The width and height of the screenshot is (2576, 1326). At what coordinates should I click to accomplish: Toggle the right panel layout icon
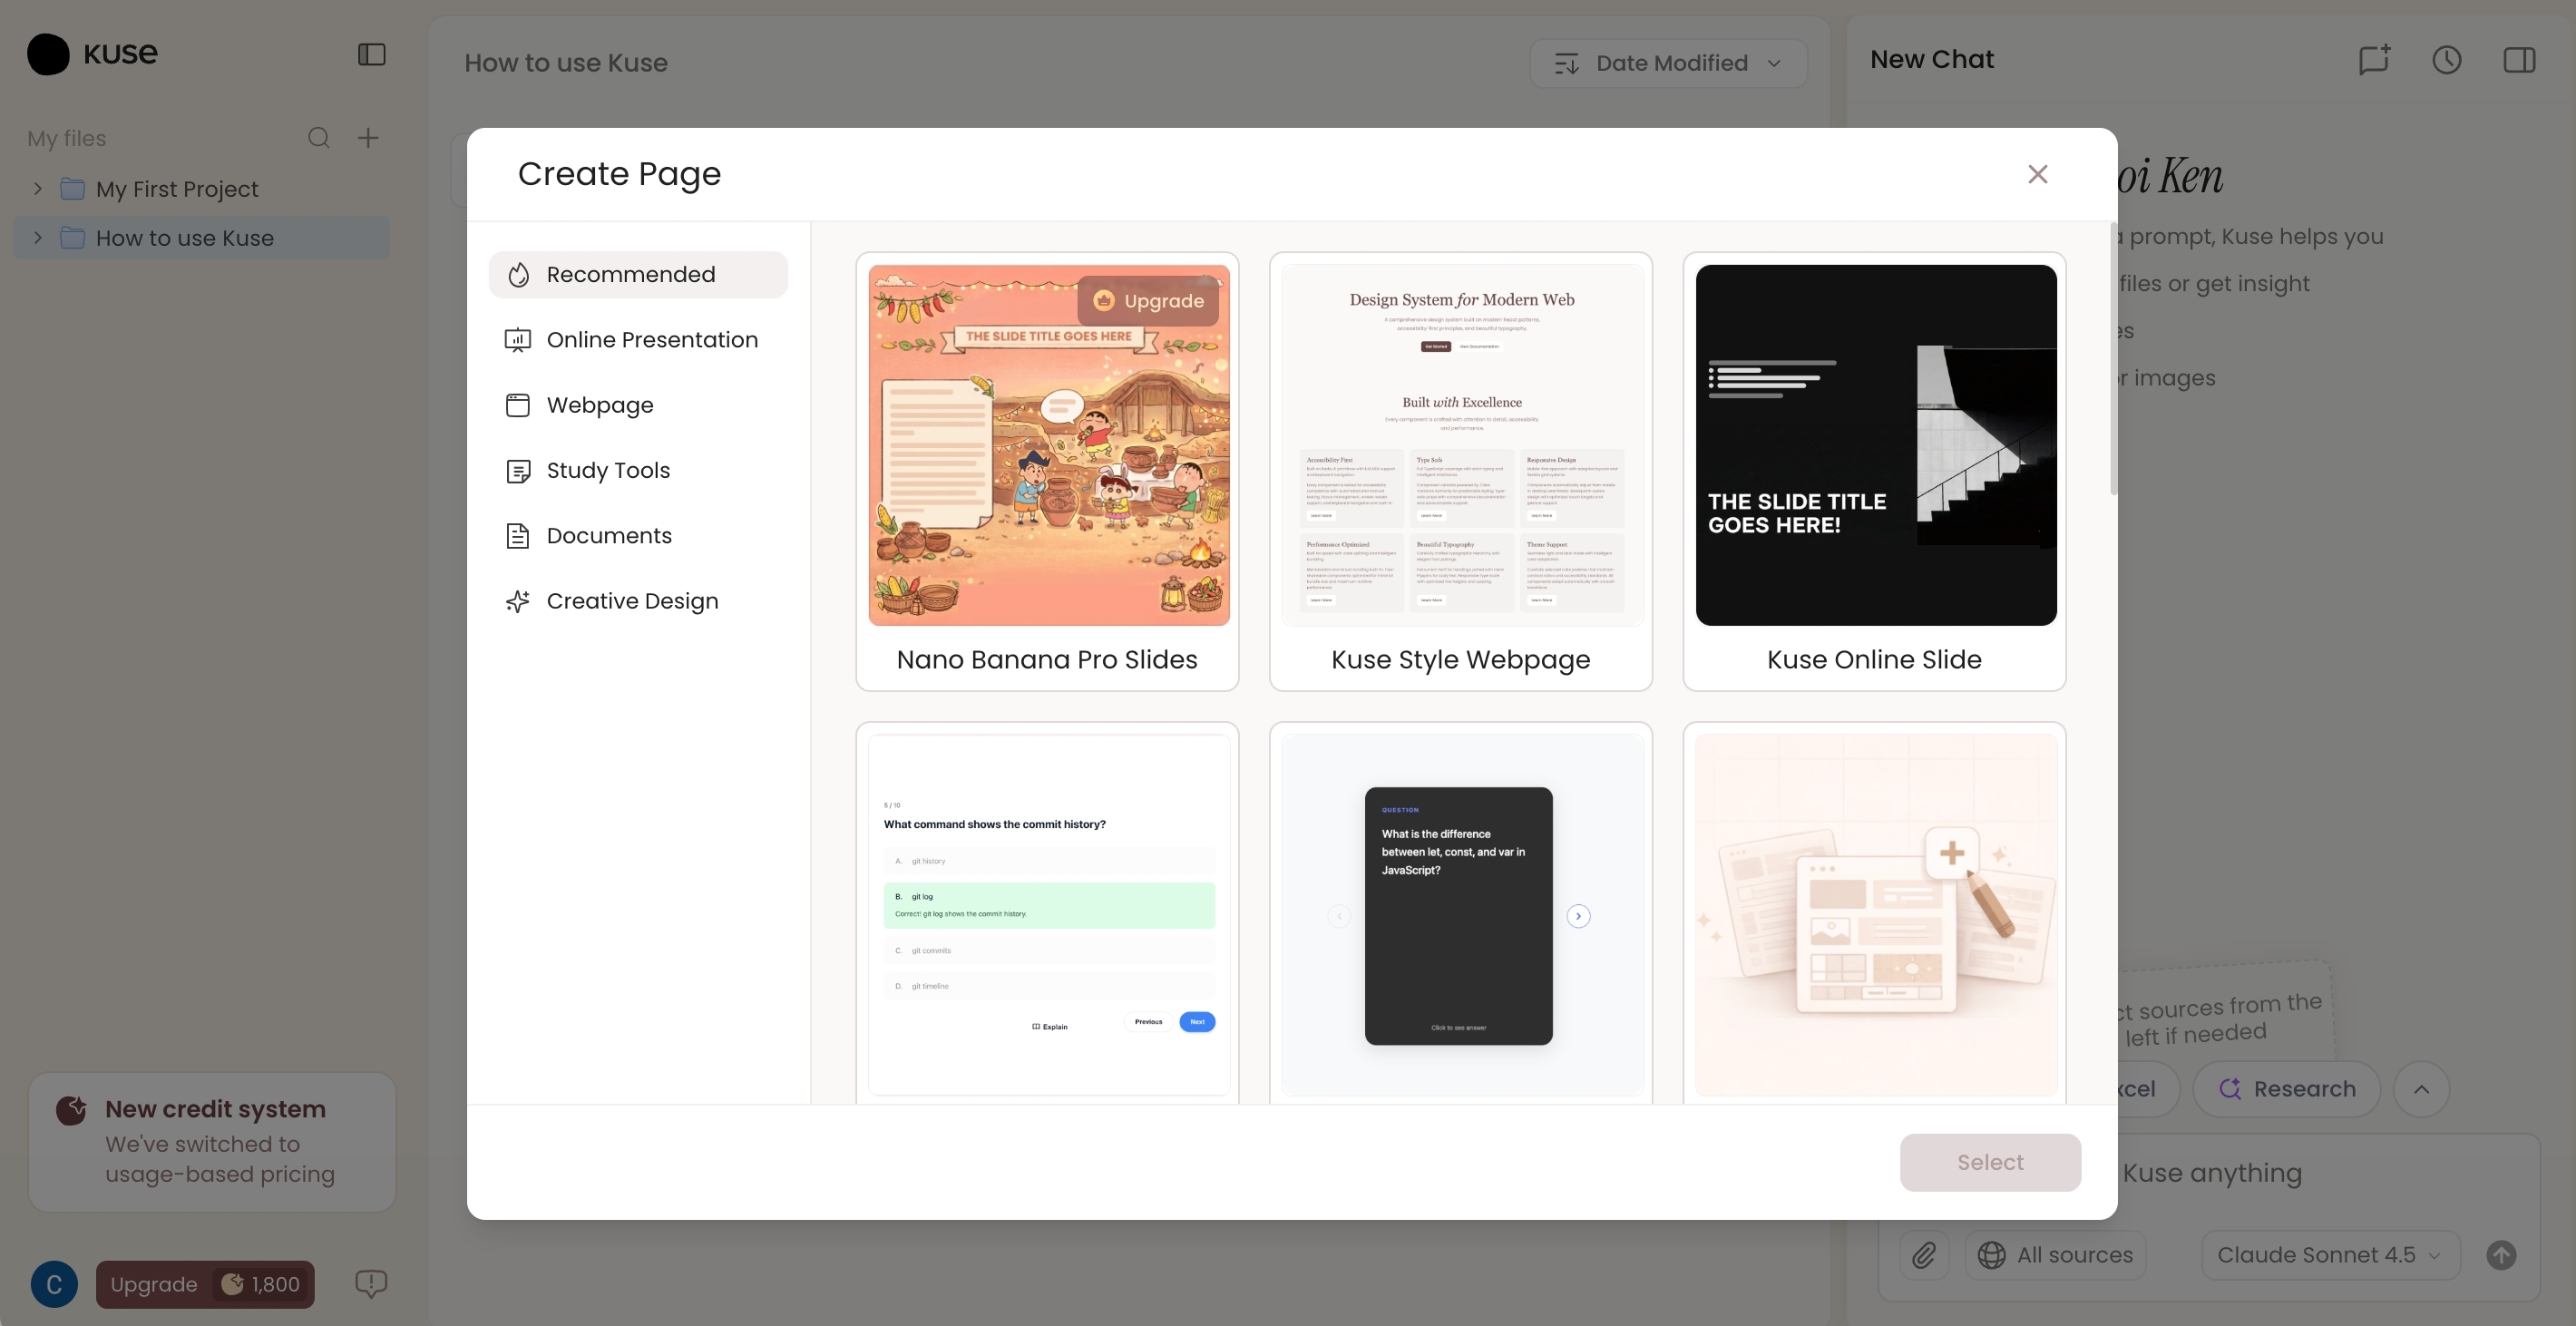(2519, 60)
